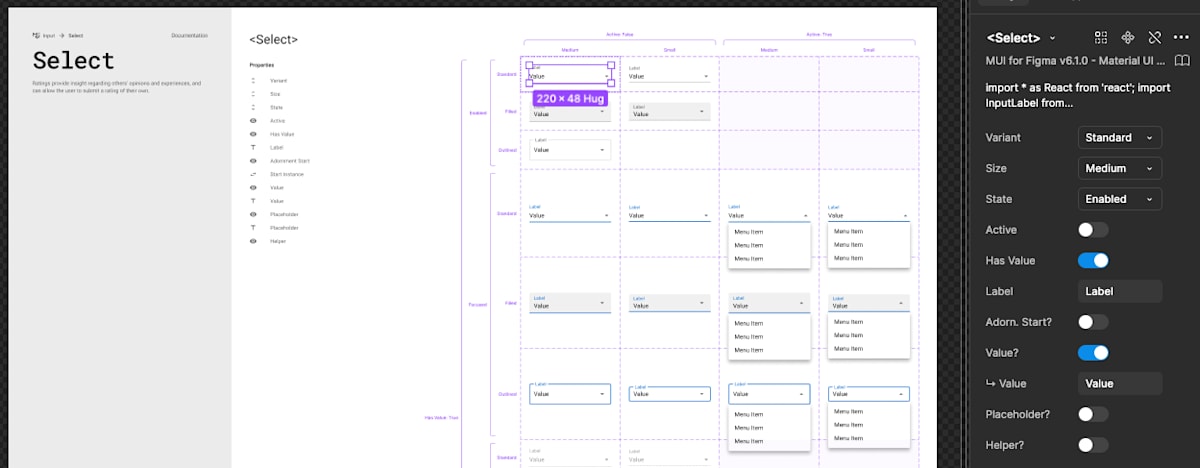This screenshot has height=468, width=1200.
Task: Click the Enabled Standard Small select component
Action: pos(669,74)
